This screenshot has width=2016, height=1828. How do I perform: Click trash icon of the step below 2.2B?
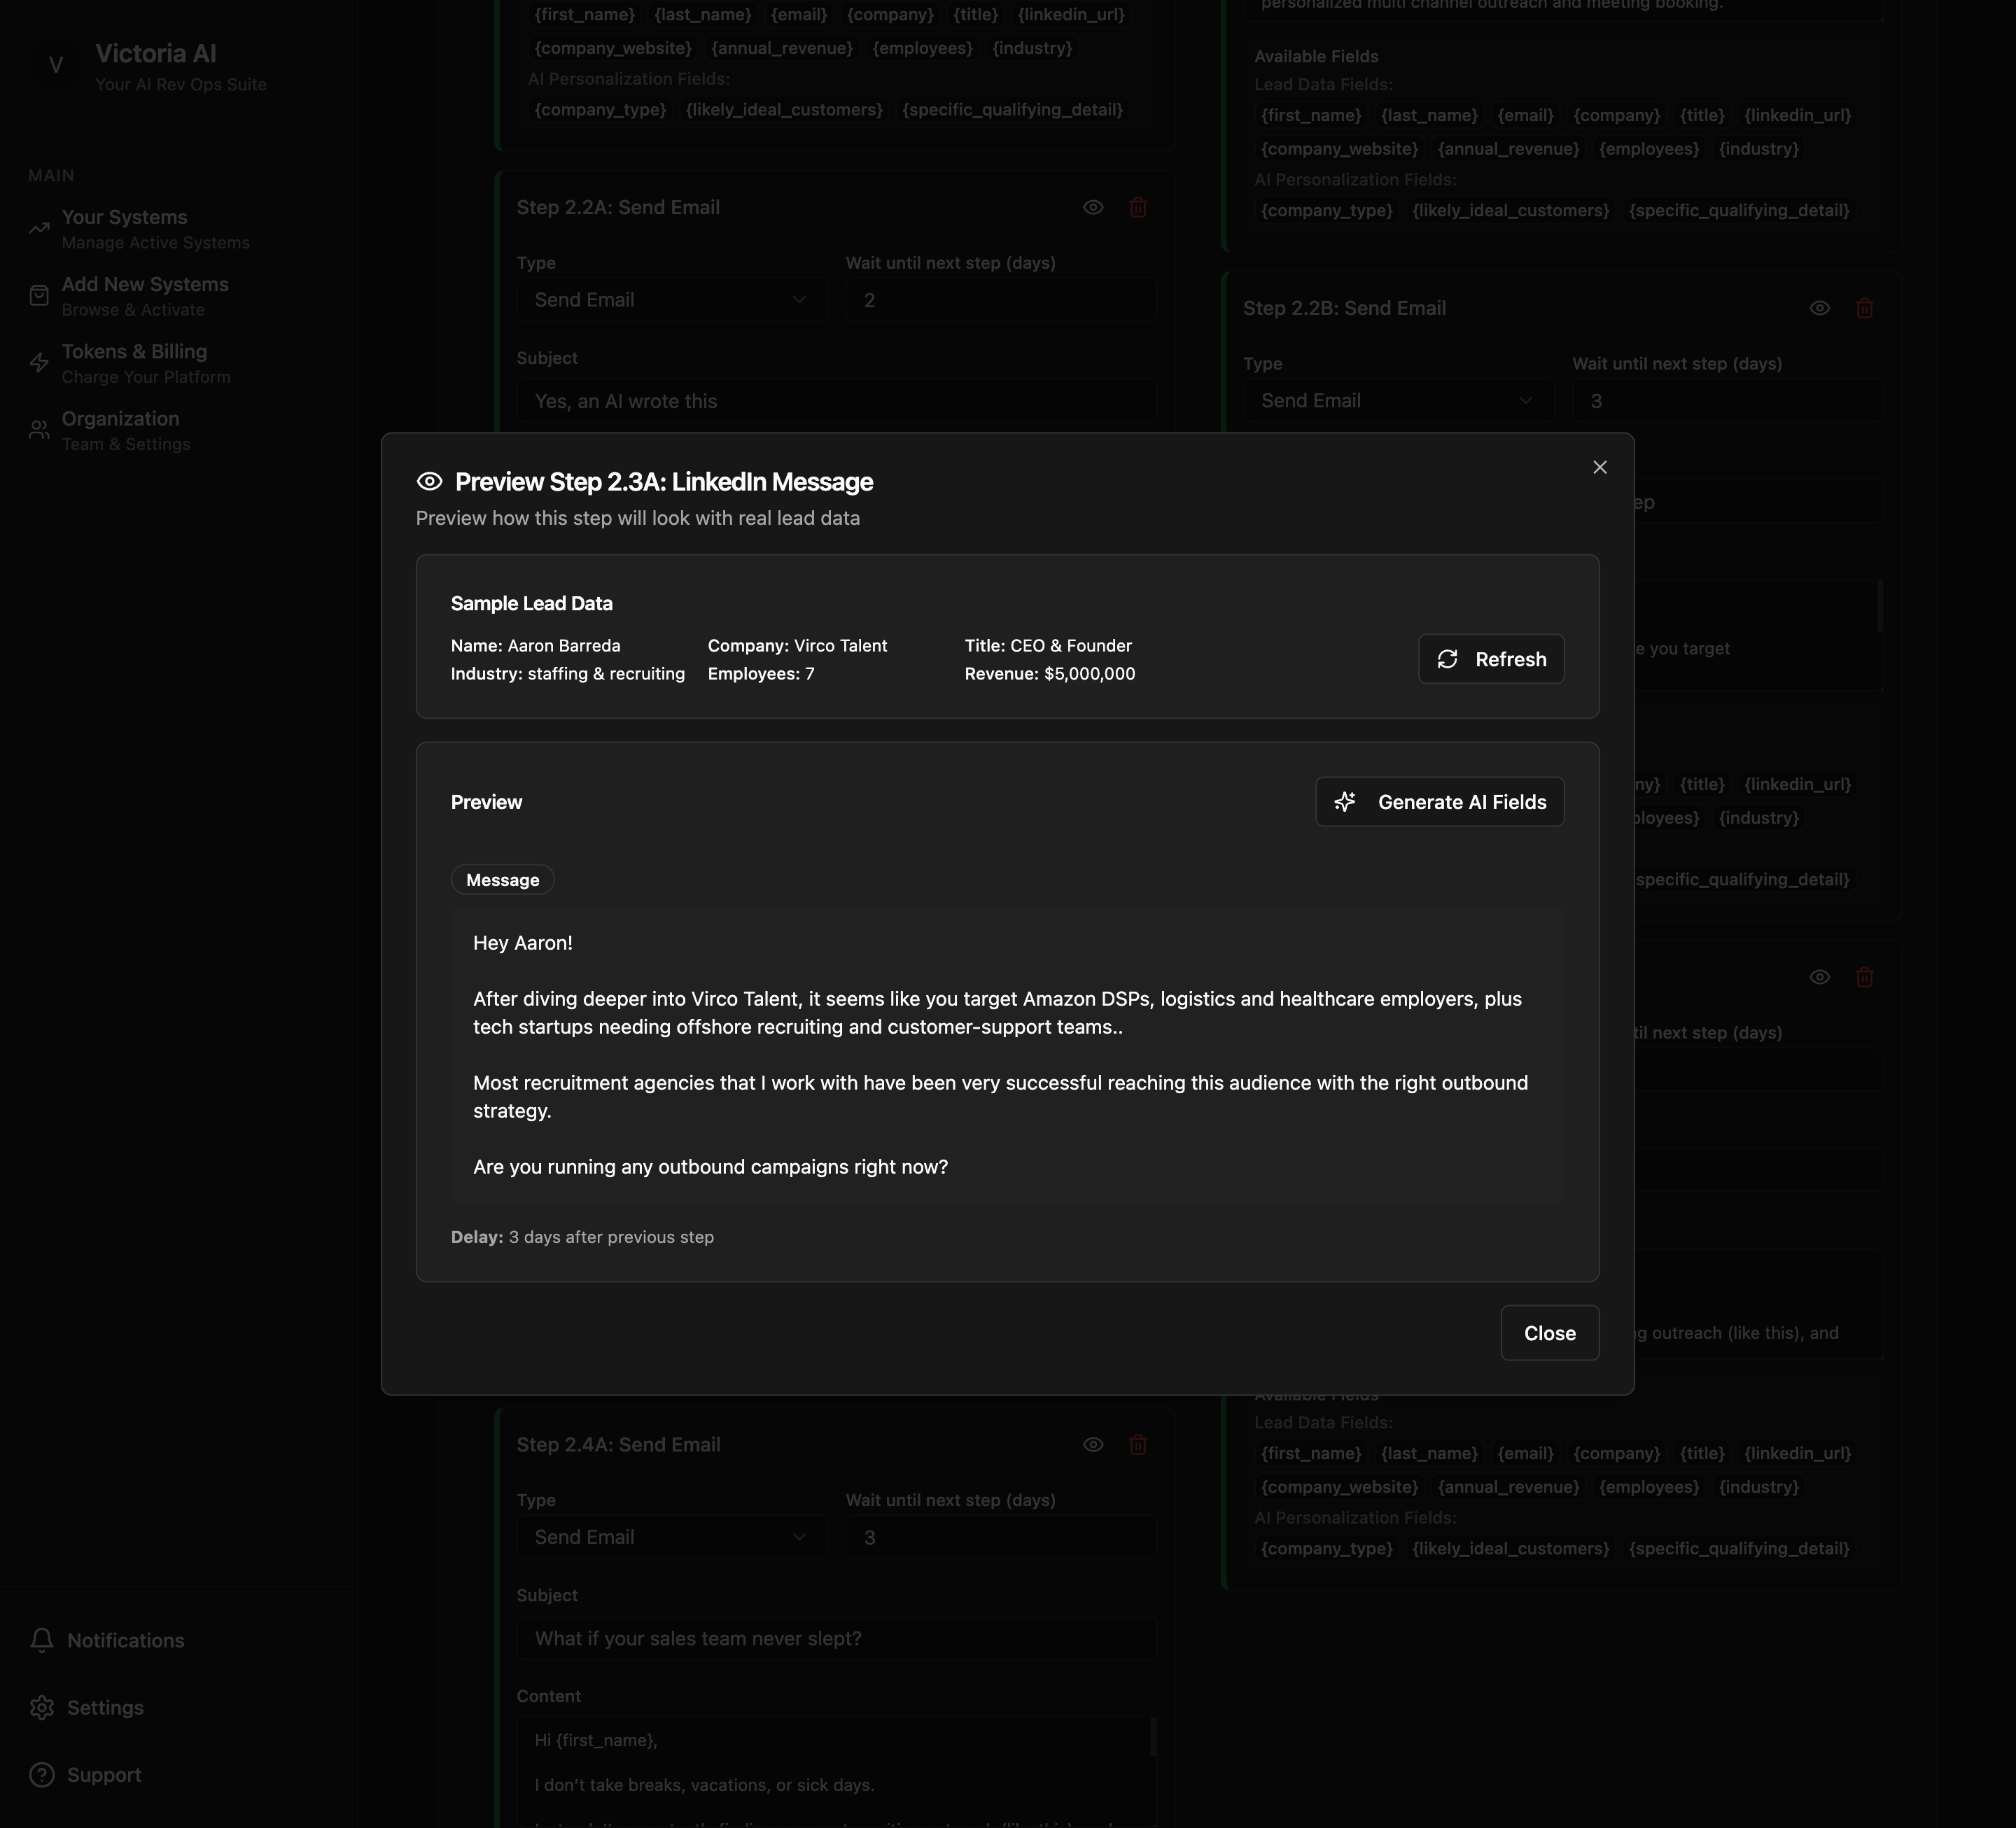[1864, 977]
